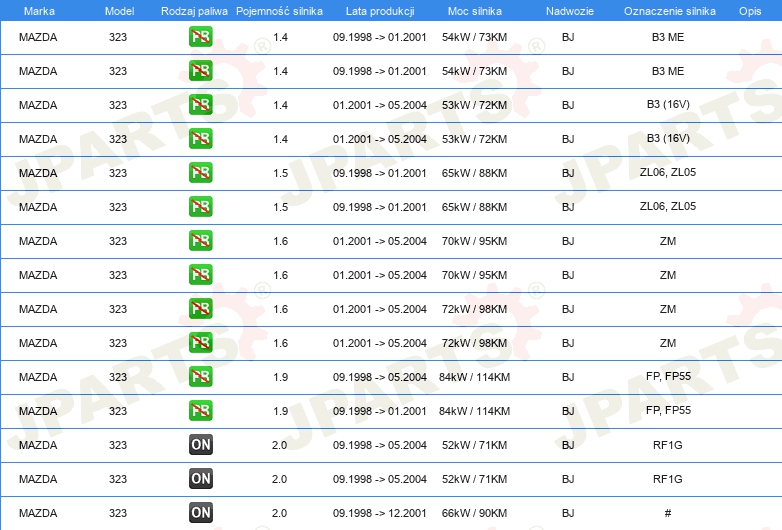Click the PB petrol icon in the 1.9 row ending 05.2004
The width and height of the screenshot is (782, 530).
click(x=201, y=377)
